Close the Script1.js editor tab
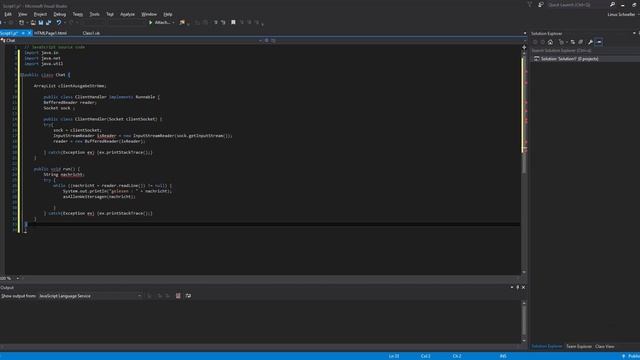The width and height of the screenshot is (640, 360). coord(29,33)
